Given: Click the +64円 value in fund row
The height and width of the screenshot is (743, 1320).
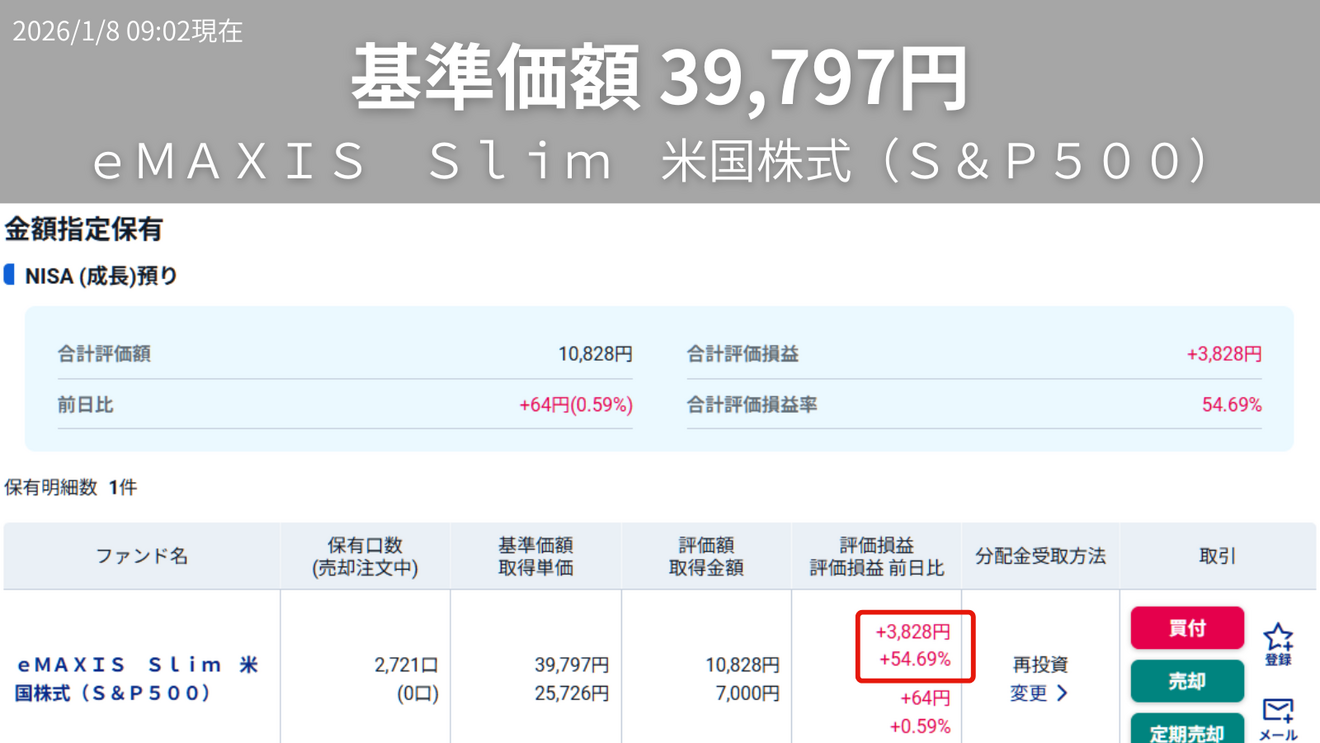Looking at the screenshot, I should (925, 698).
